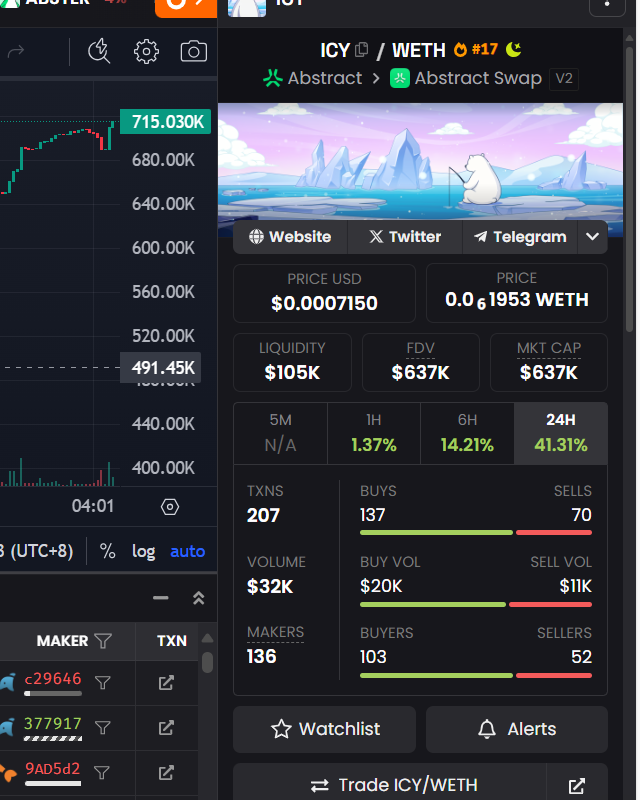Click the 04:01 time axis label
This screenshot has width=640, height=800.
tap(93, 506)
